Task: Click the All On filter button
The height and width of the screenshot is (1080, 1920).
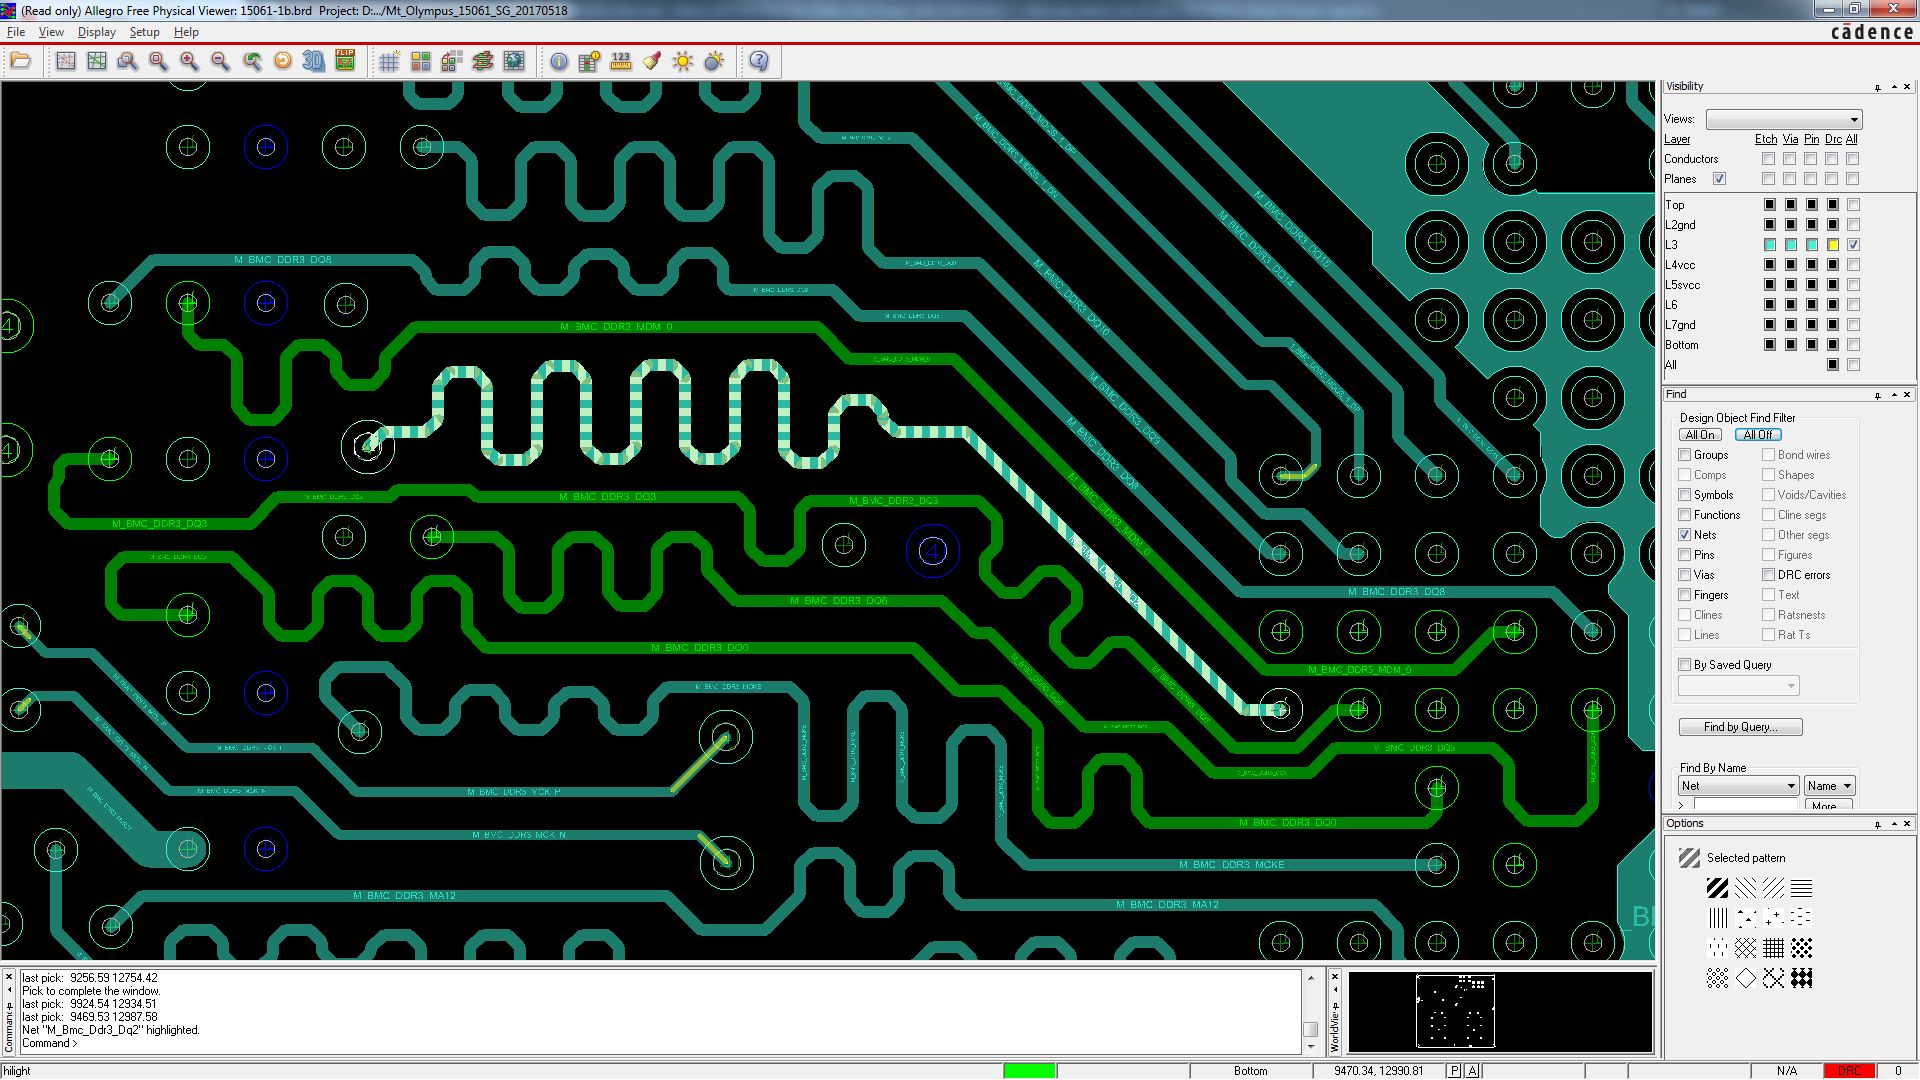Action: click(x=1700, y=435)
